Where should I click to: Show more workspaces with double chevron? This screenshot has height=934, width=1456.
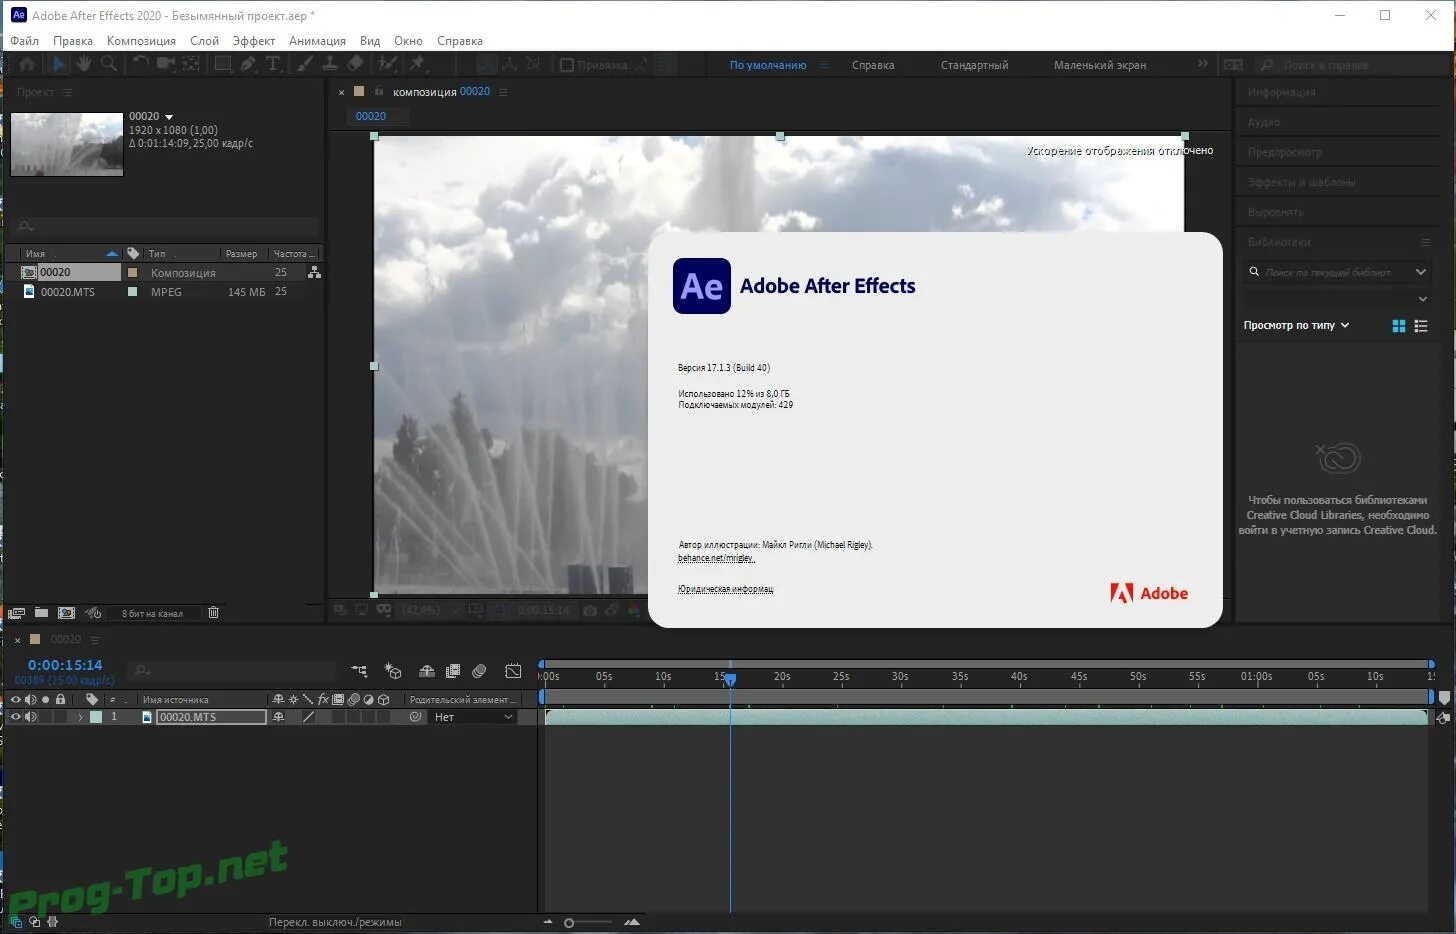(1203, 64)
